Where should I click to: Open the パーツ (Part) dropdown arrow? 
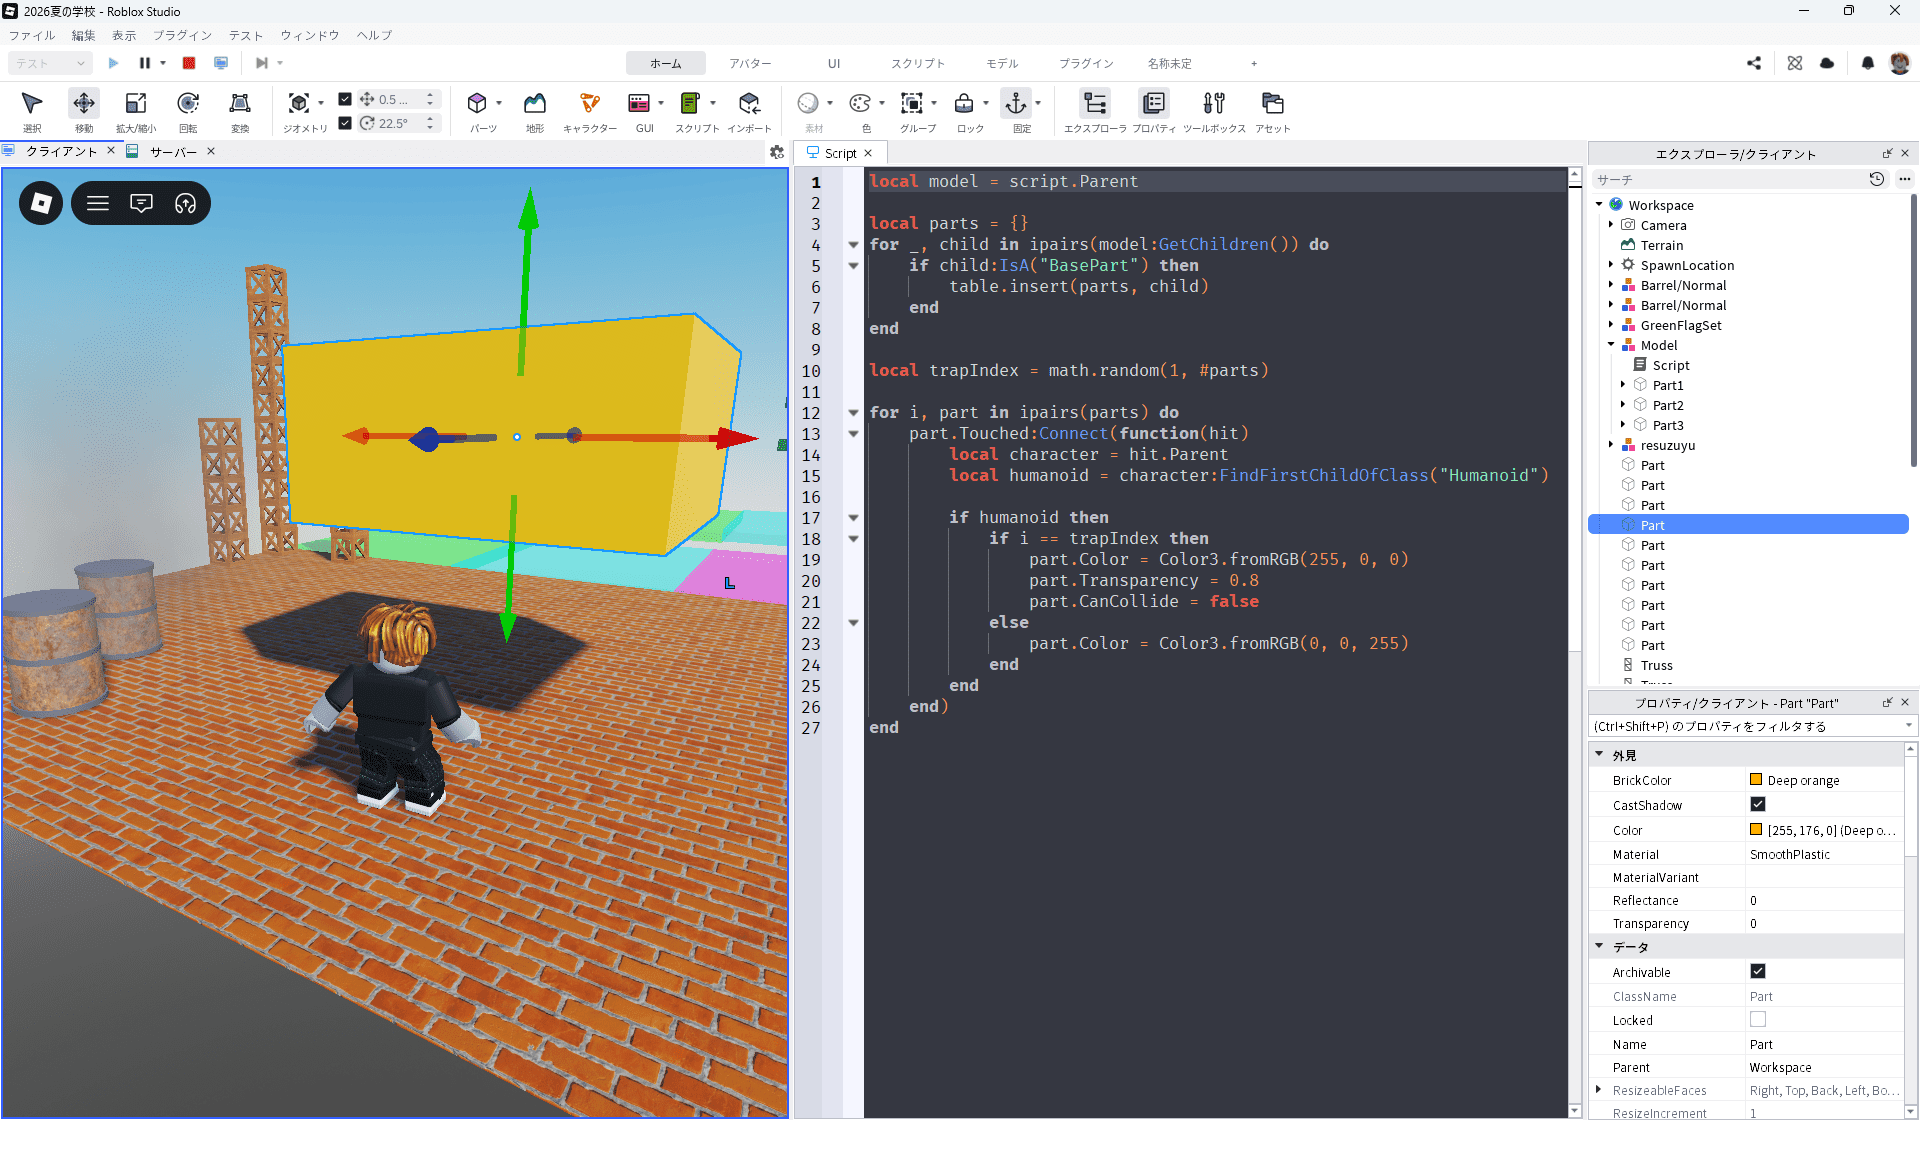pos(499,103)
